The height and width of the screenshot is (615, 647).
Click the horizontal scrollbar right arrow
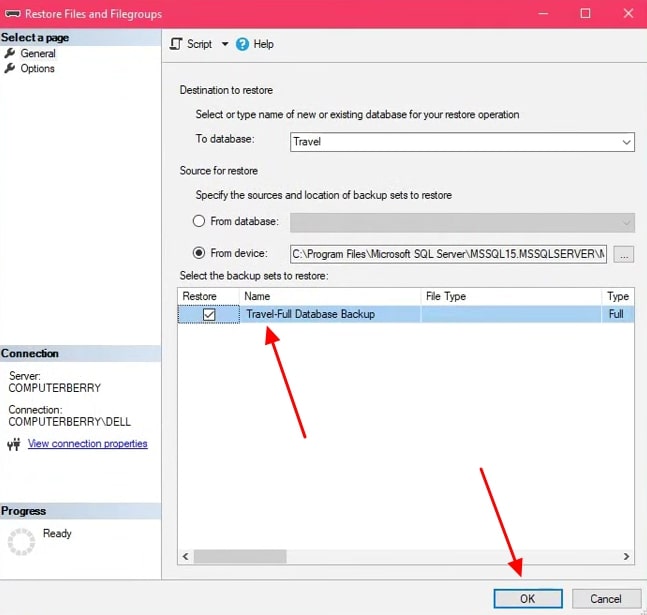tap(626, 556)
